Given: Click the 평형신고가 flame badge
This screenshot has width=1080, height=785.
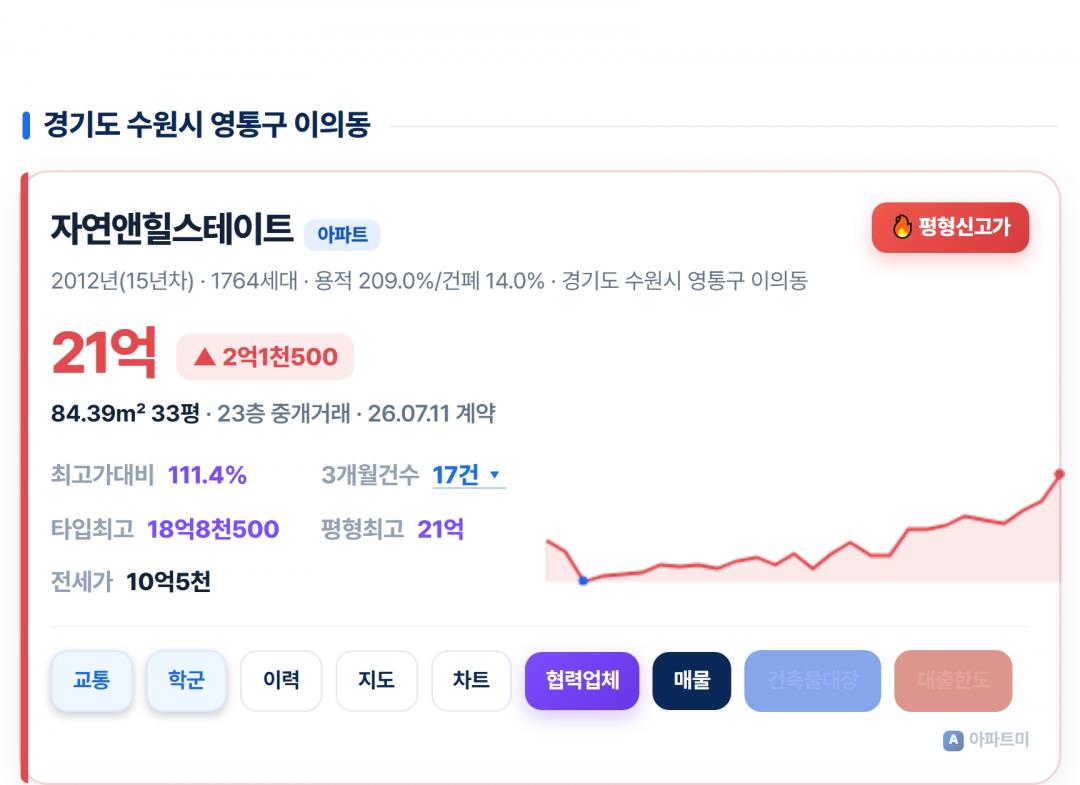Looking at the screenshot, I should [950, 227].
